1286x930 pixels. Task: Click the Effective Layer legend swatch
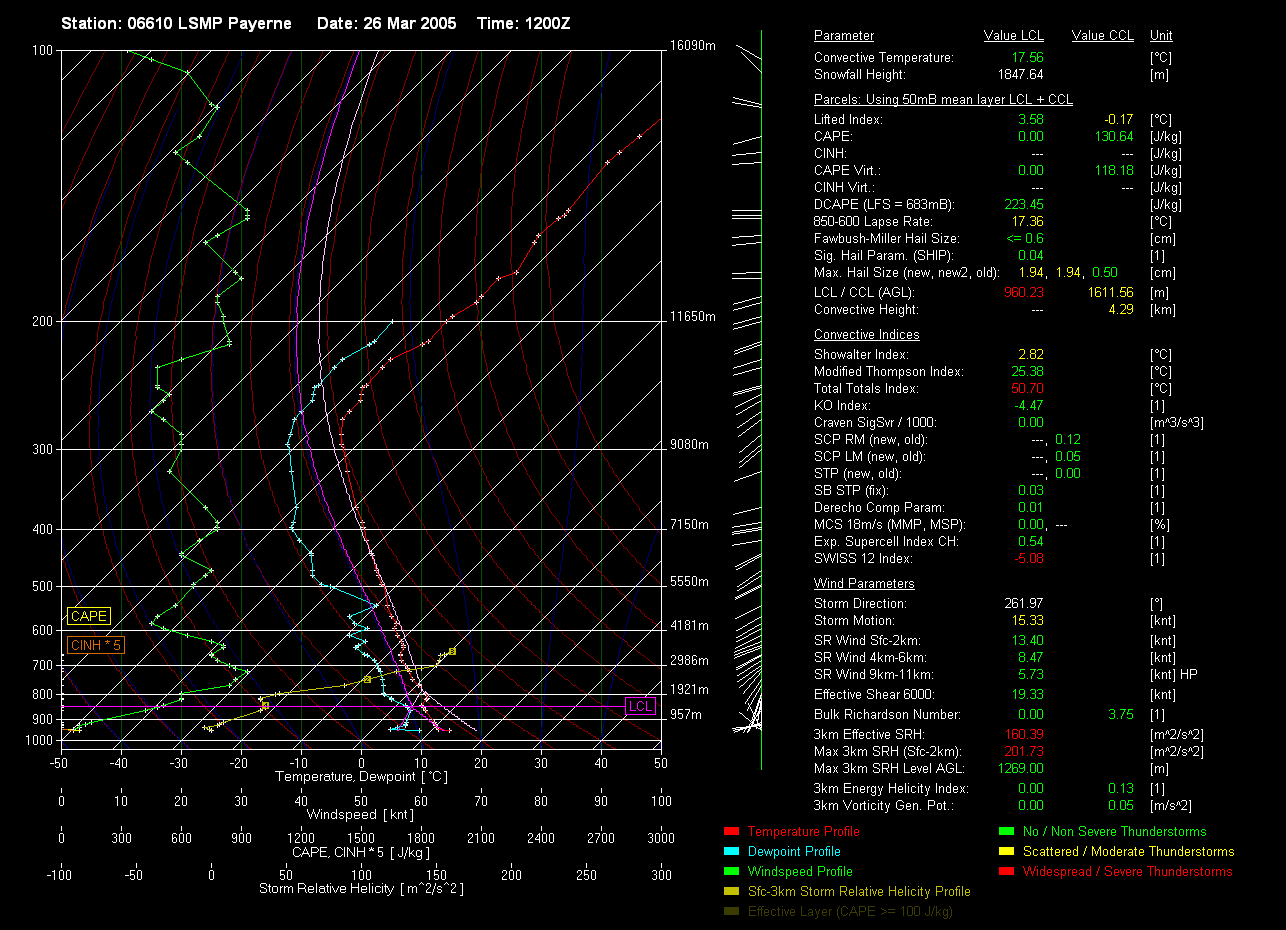[730, 911]
